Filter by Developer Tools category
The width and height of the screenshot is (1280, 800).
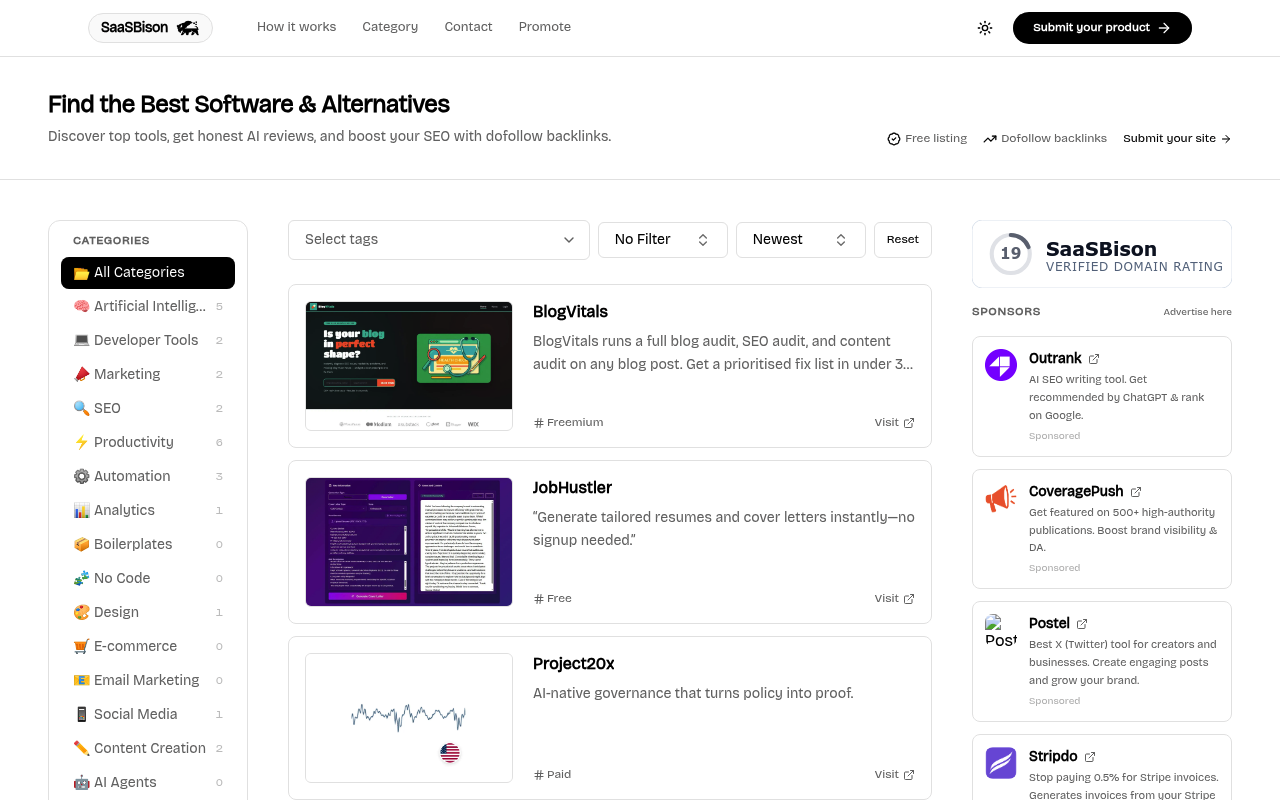[148, 340]
